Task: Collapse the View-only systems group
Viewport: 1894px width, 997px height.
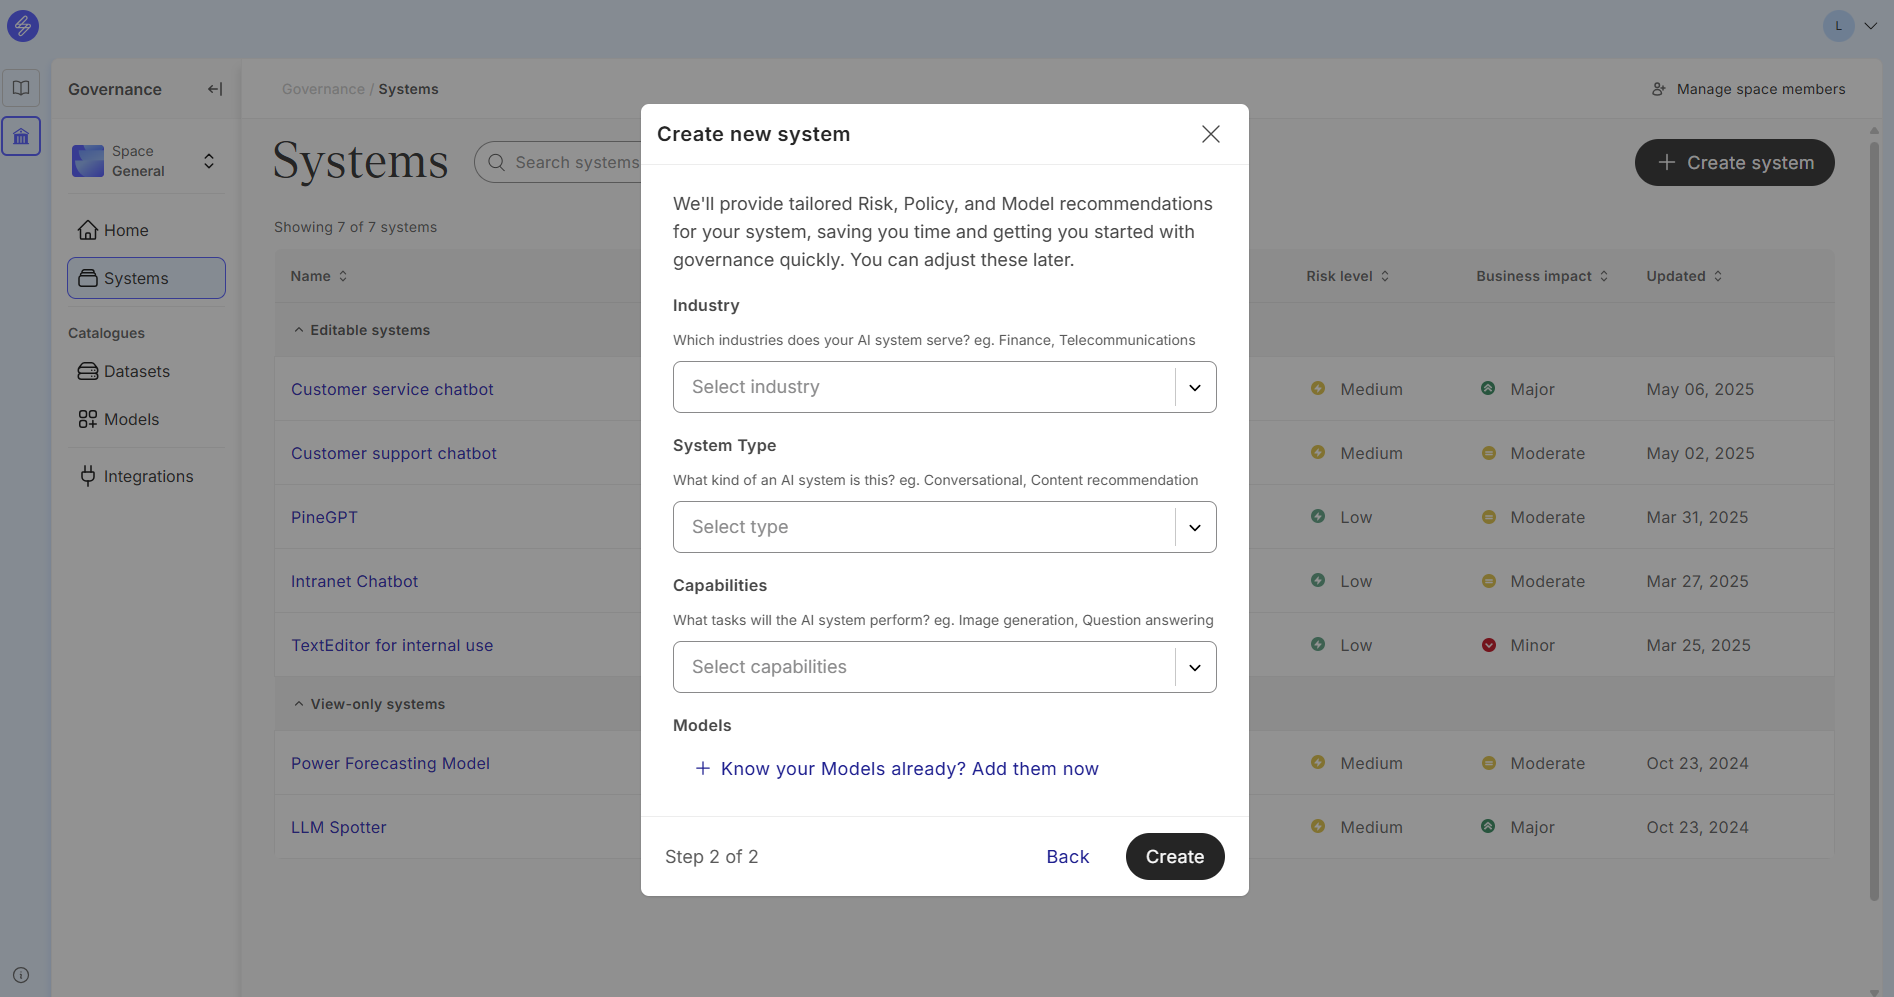Action: coord(299,704)
